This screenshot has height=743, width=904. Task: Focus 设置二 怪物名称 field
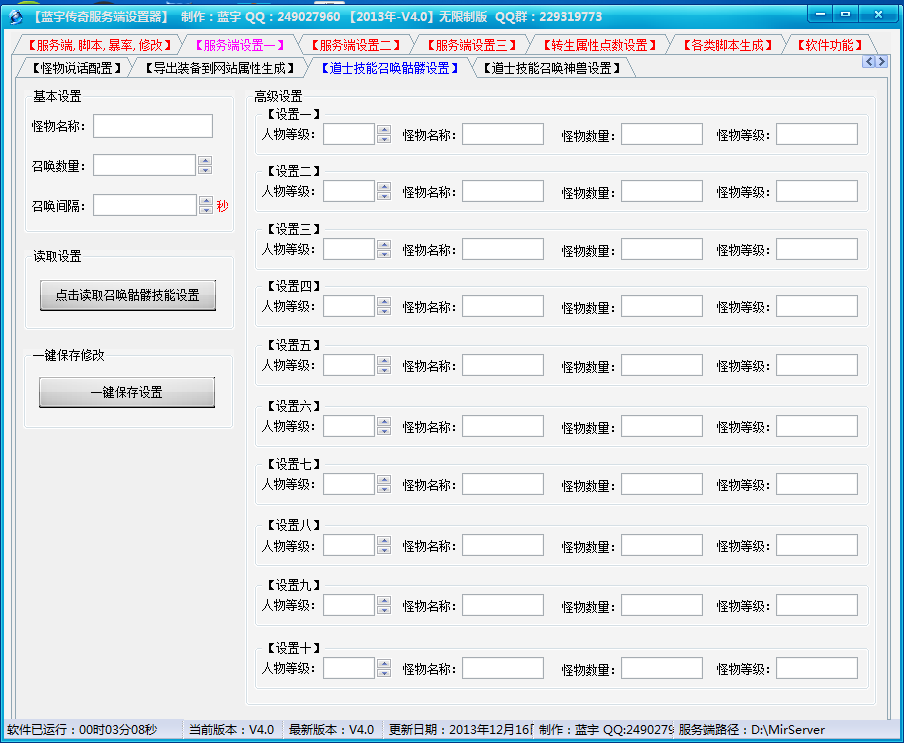[503, 191]
